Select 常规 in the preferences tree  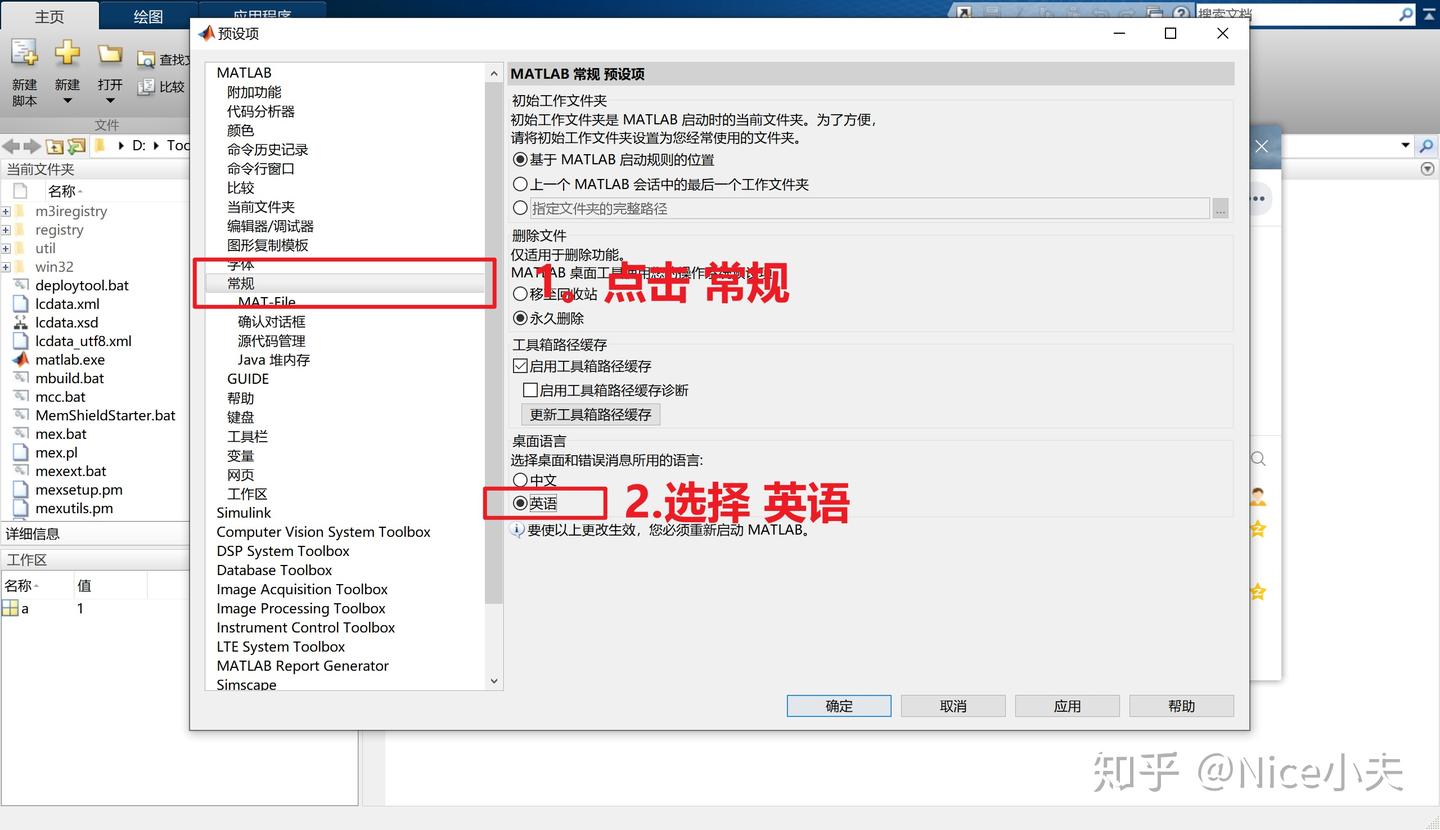tap(240, 283)
